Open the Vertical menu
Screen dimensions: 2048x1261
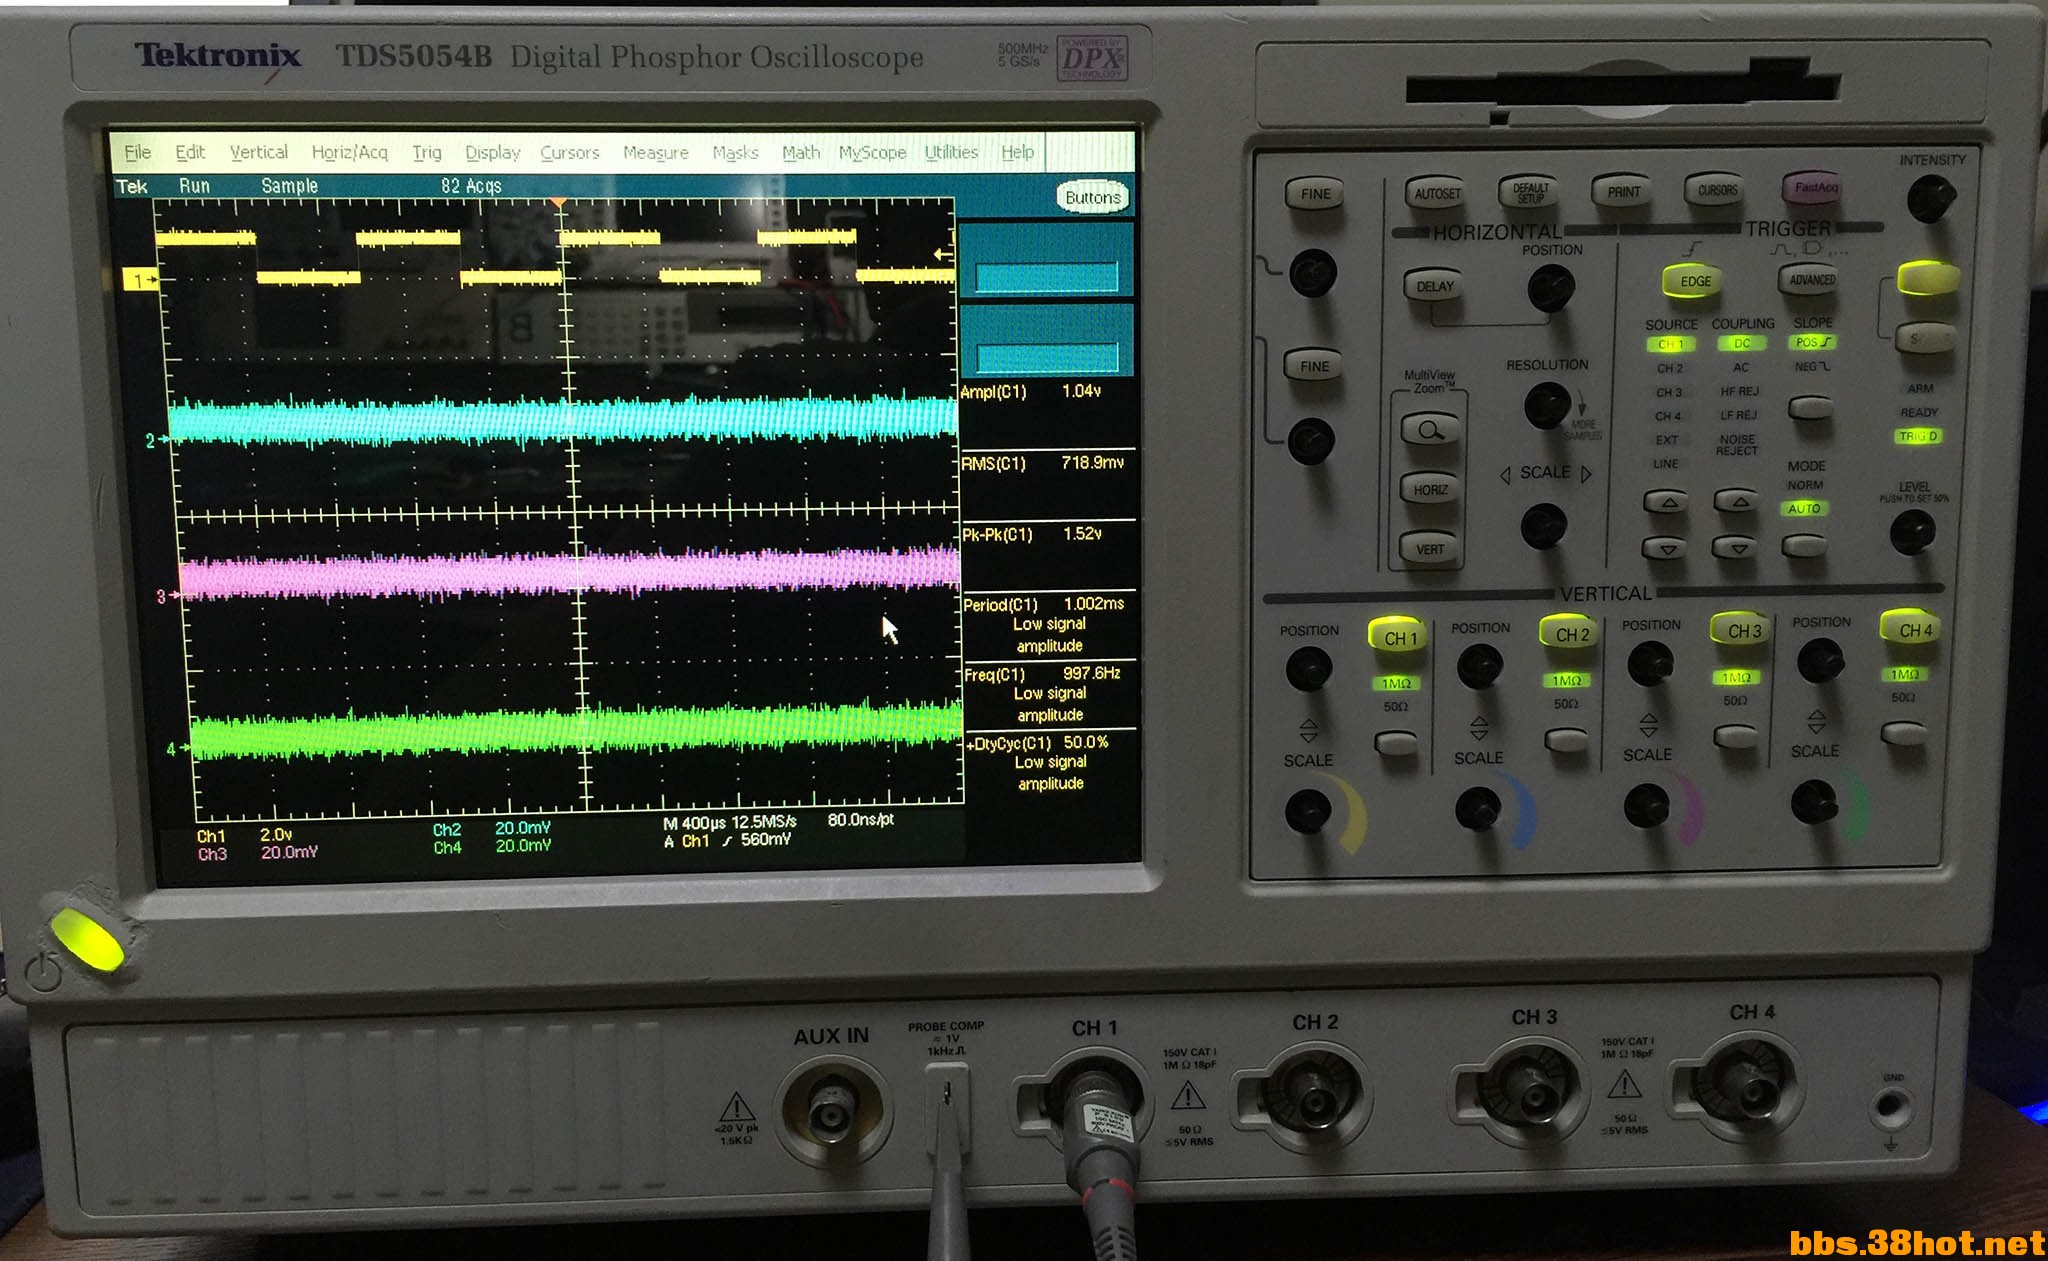(259, 152)
